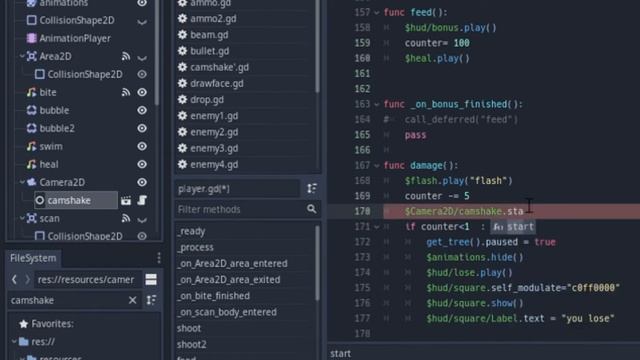The image size is (640, 360).
Task: Open signals of Area2D node
Action: [x=126, y=57]
